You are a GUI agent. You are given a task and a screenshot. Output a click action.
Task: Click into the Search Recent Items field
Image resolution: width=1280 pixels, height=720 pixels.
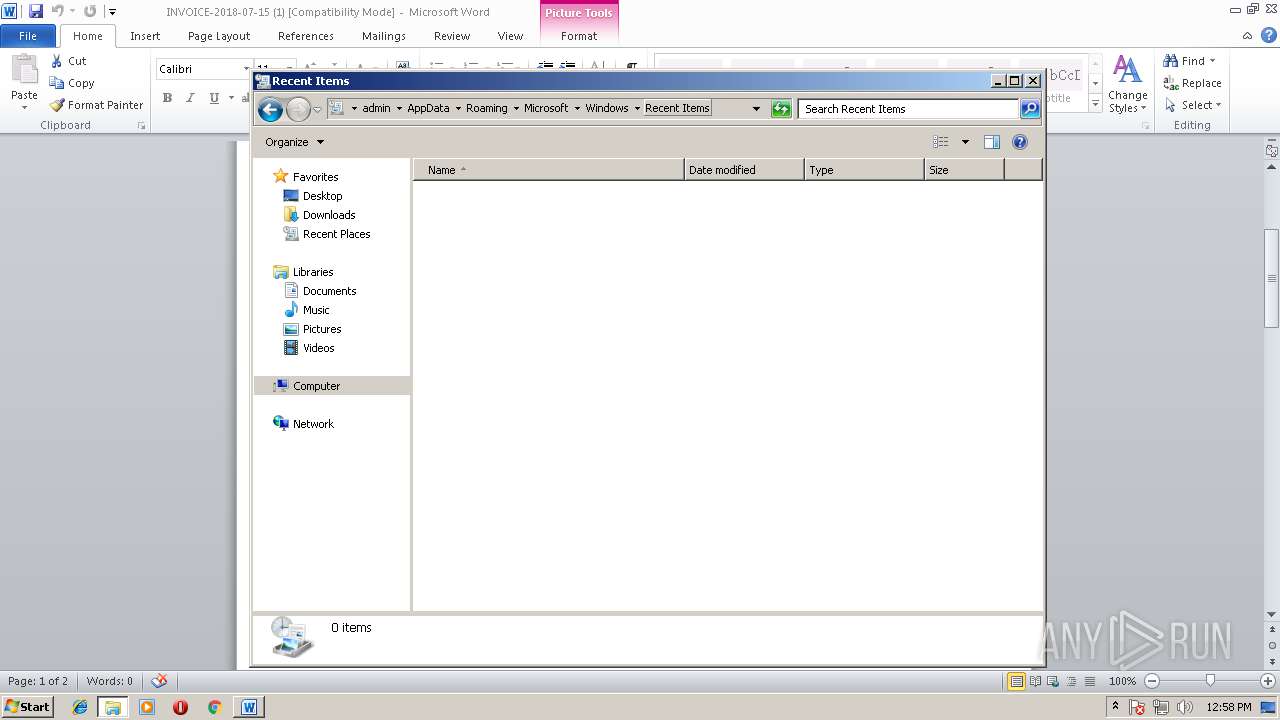908,109
